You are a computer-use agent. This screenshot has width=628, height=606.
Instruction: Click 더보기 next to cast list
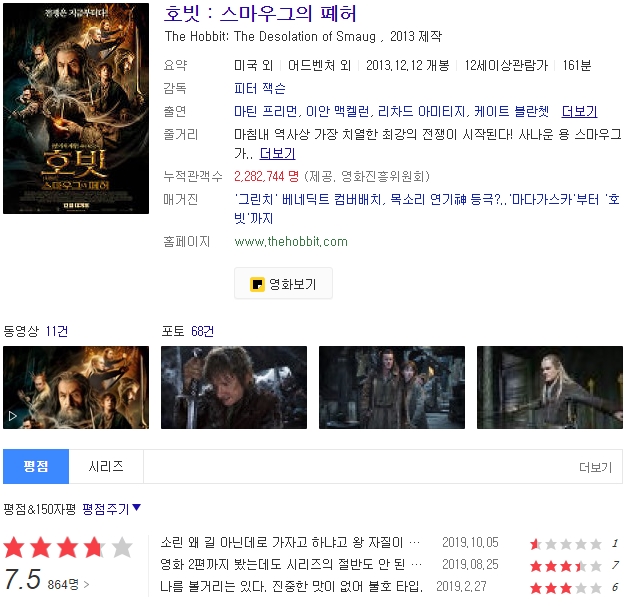[579, 111]
